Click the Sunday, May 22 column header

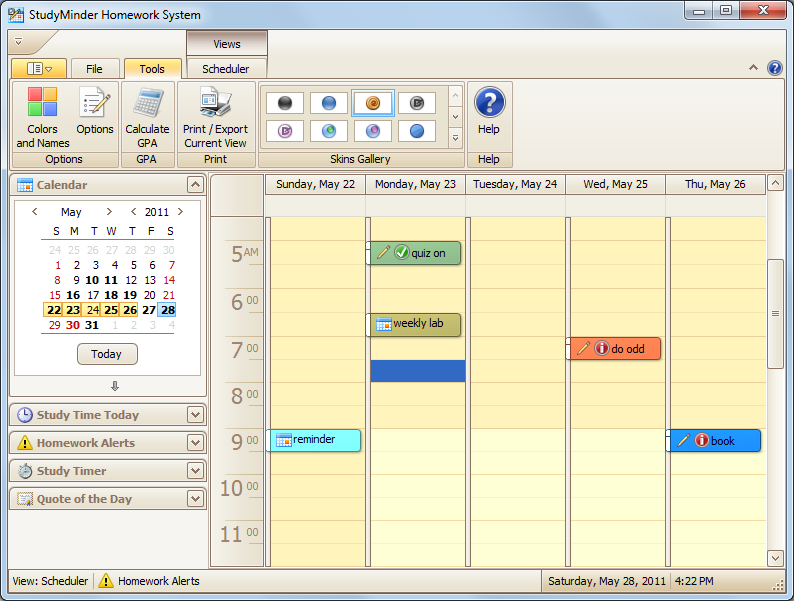tap(315, 184)
